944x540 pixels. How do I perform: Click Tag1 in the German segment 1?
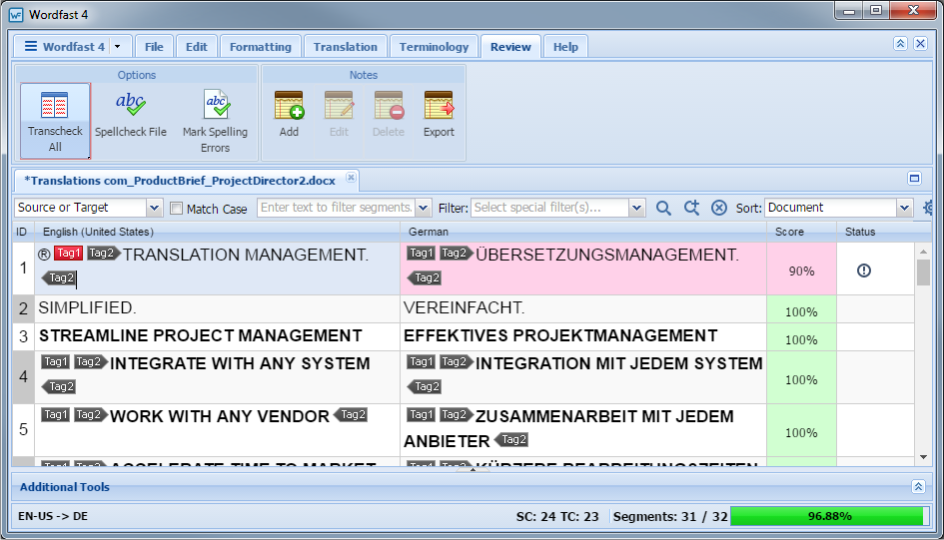[x=421, y=253]
